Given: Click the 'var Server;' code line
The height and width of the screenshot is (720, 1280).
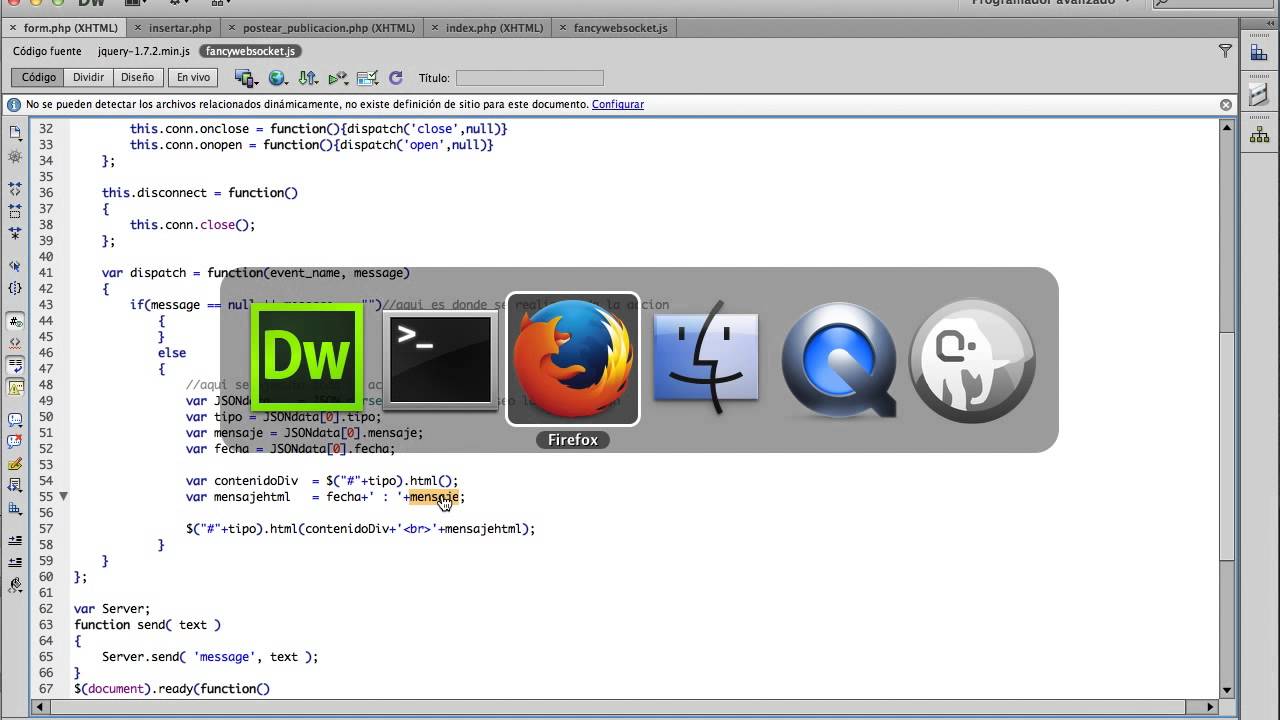Looking at the screenshot, I should coord(112,609).
